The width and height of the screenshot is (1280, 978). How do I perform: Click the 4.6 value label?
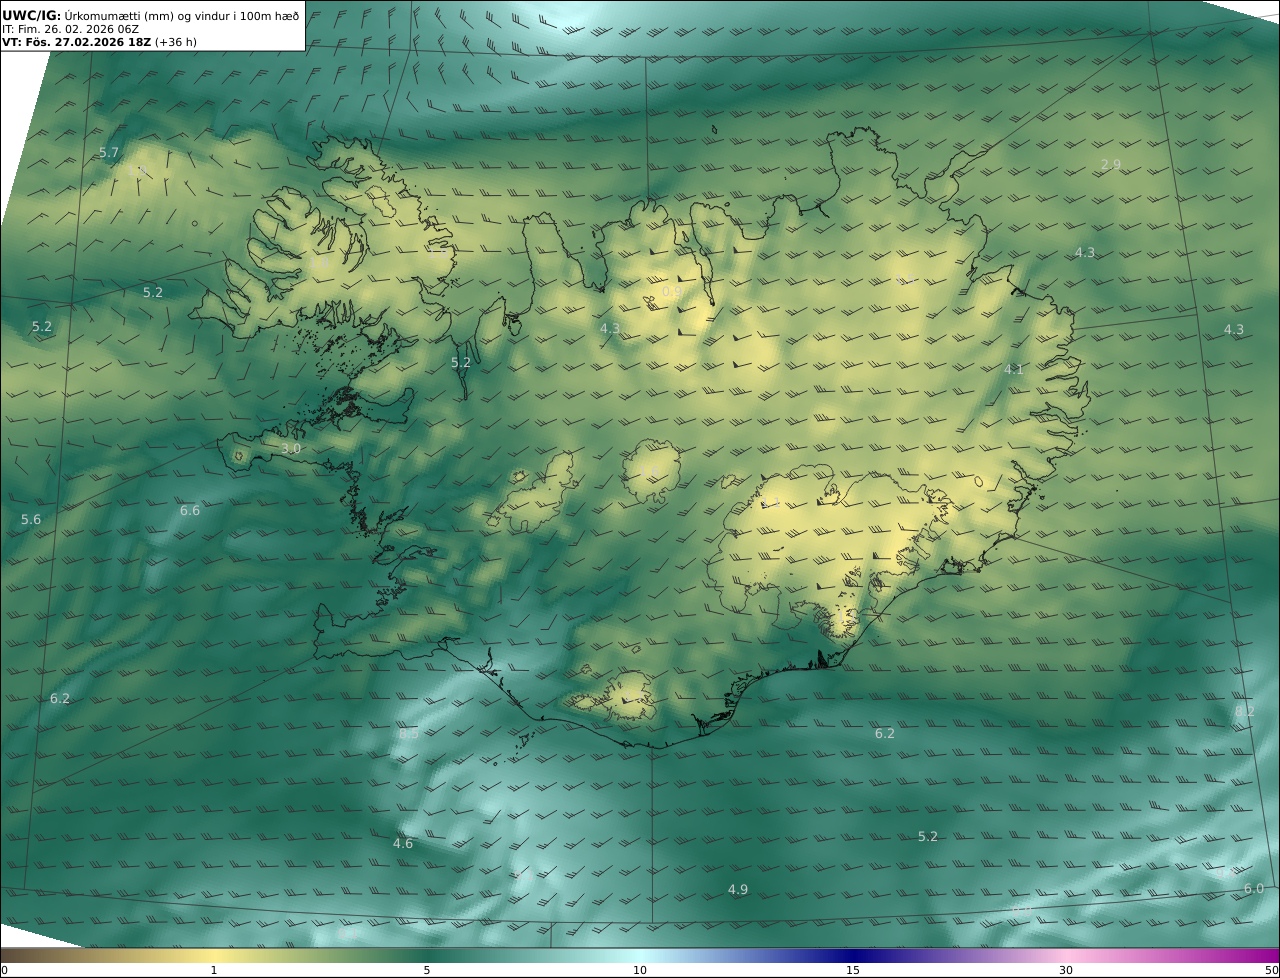(x=403, y=843)
